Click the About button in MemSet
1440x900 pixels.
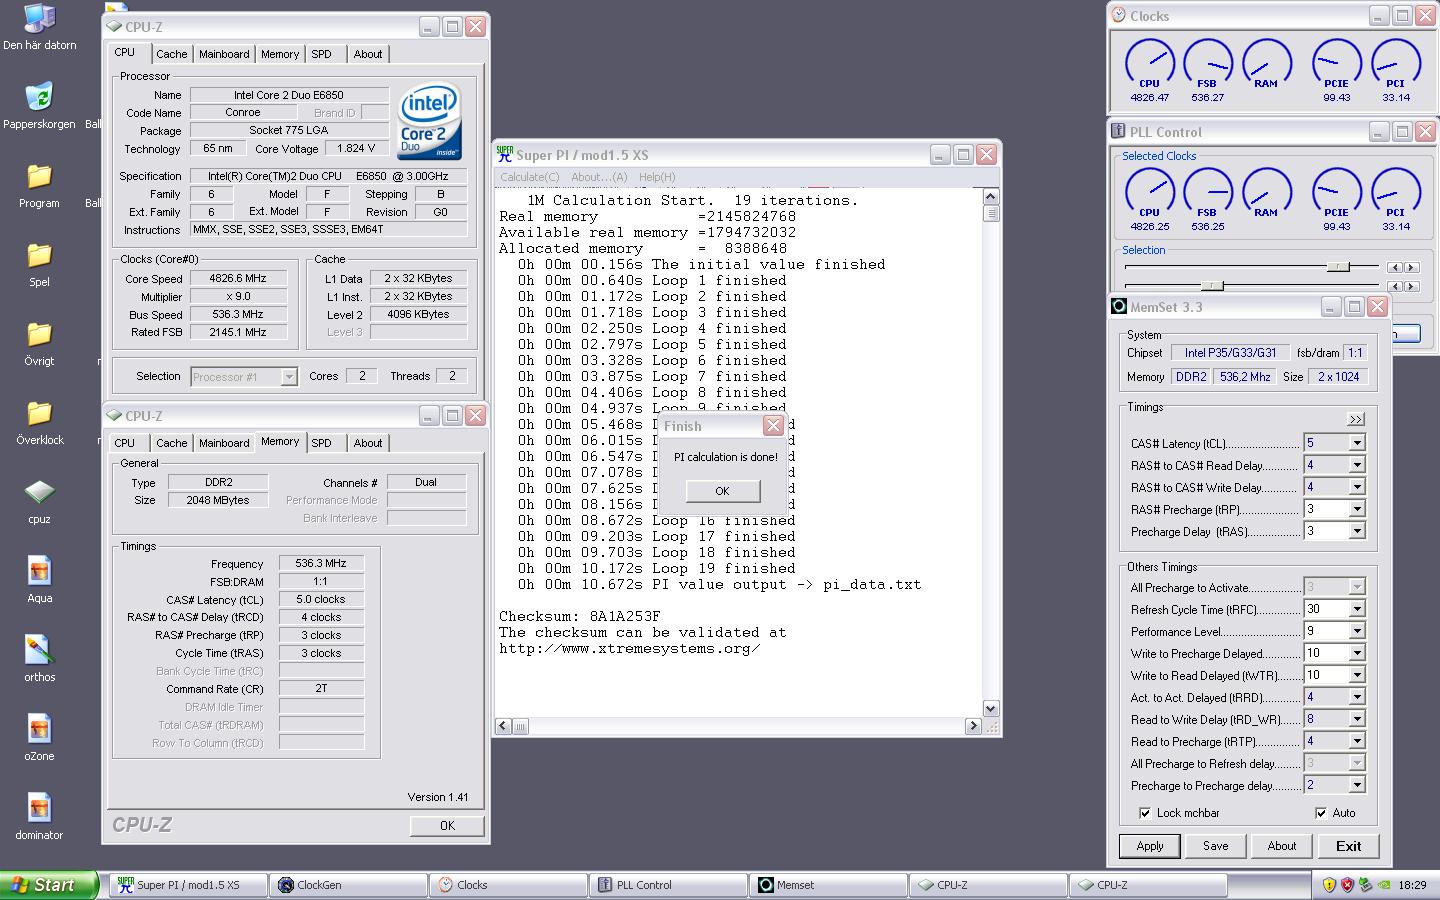(1282, 846)
